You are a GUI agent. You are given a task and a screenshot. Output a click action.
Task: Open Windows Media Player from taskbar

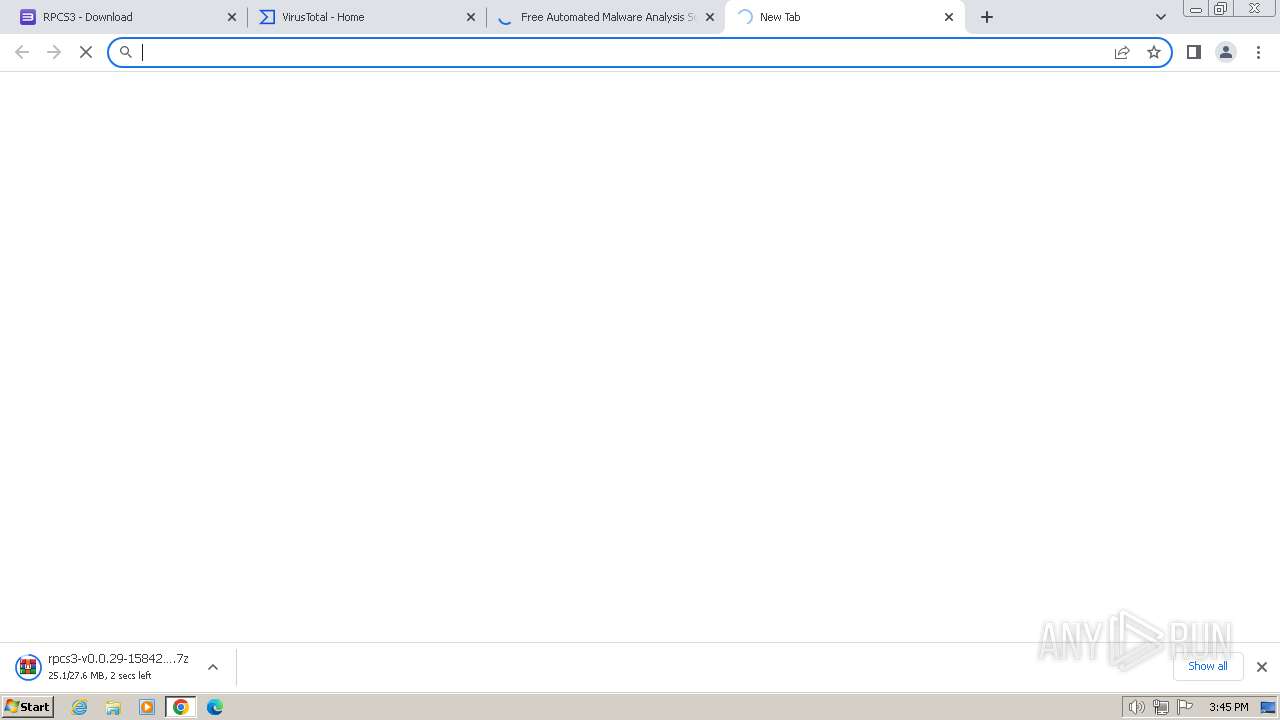(x=147, y=707)
